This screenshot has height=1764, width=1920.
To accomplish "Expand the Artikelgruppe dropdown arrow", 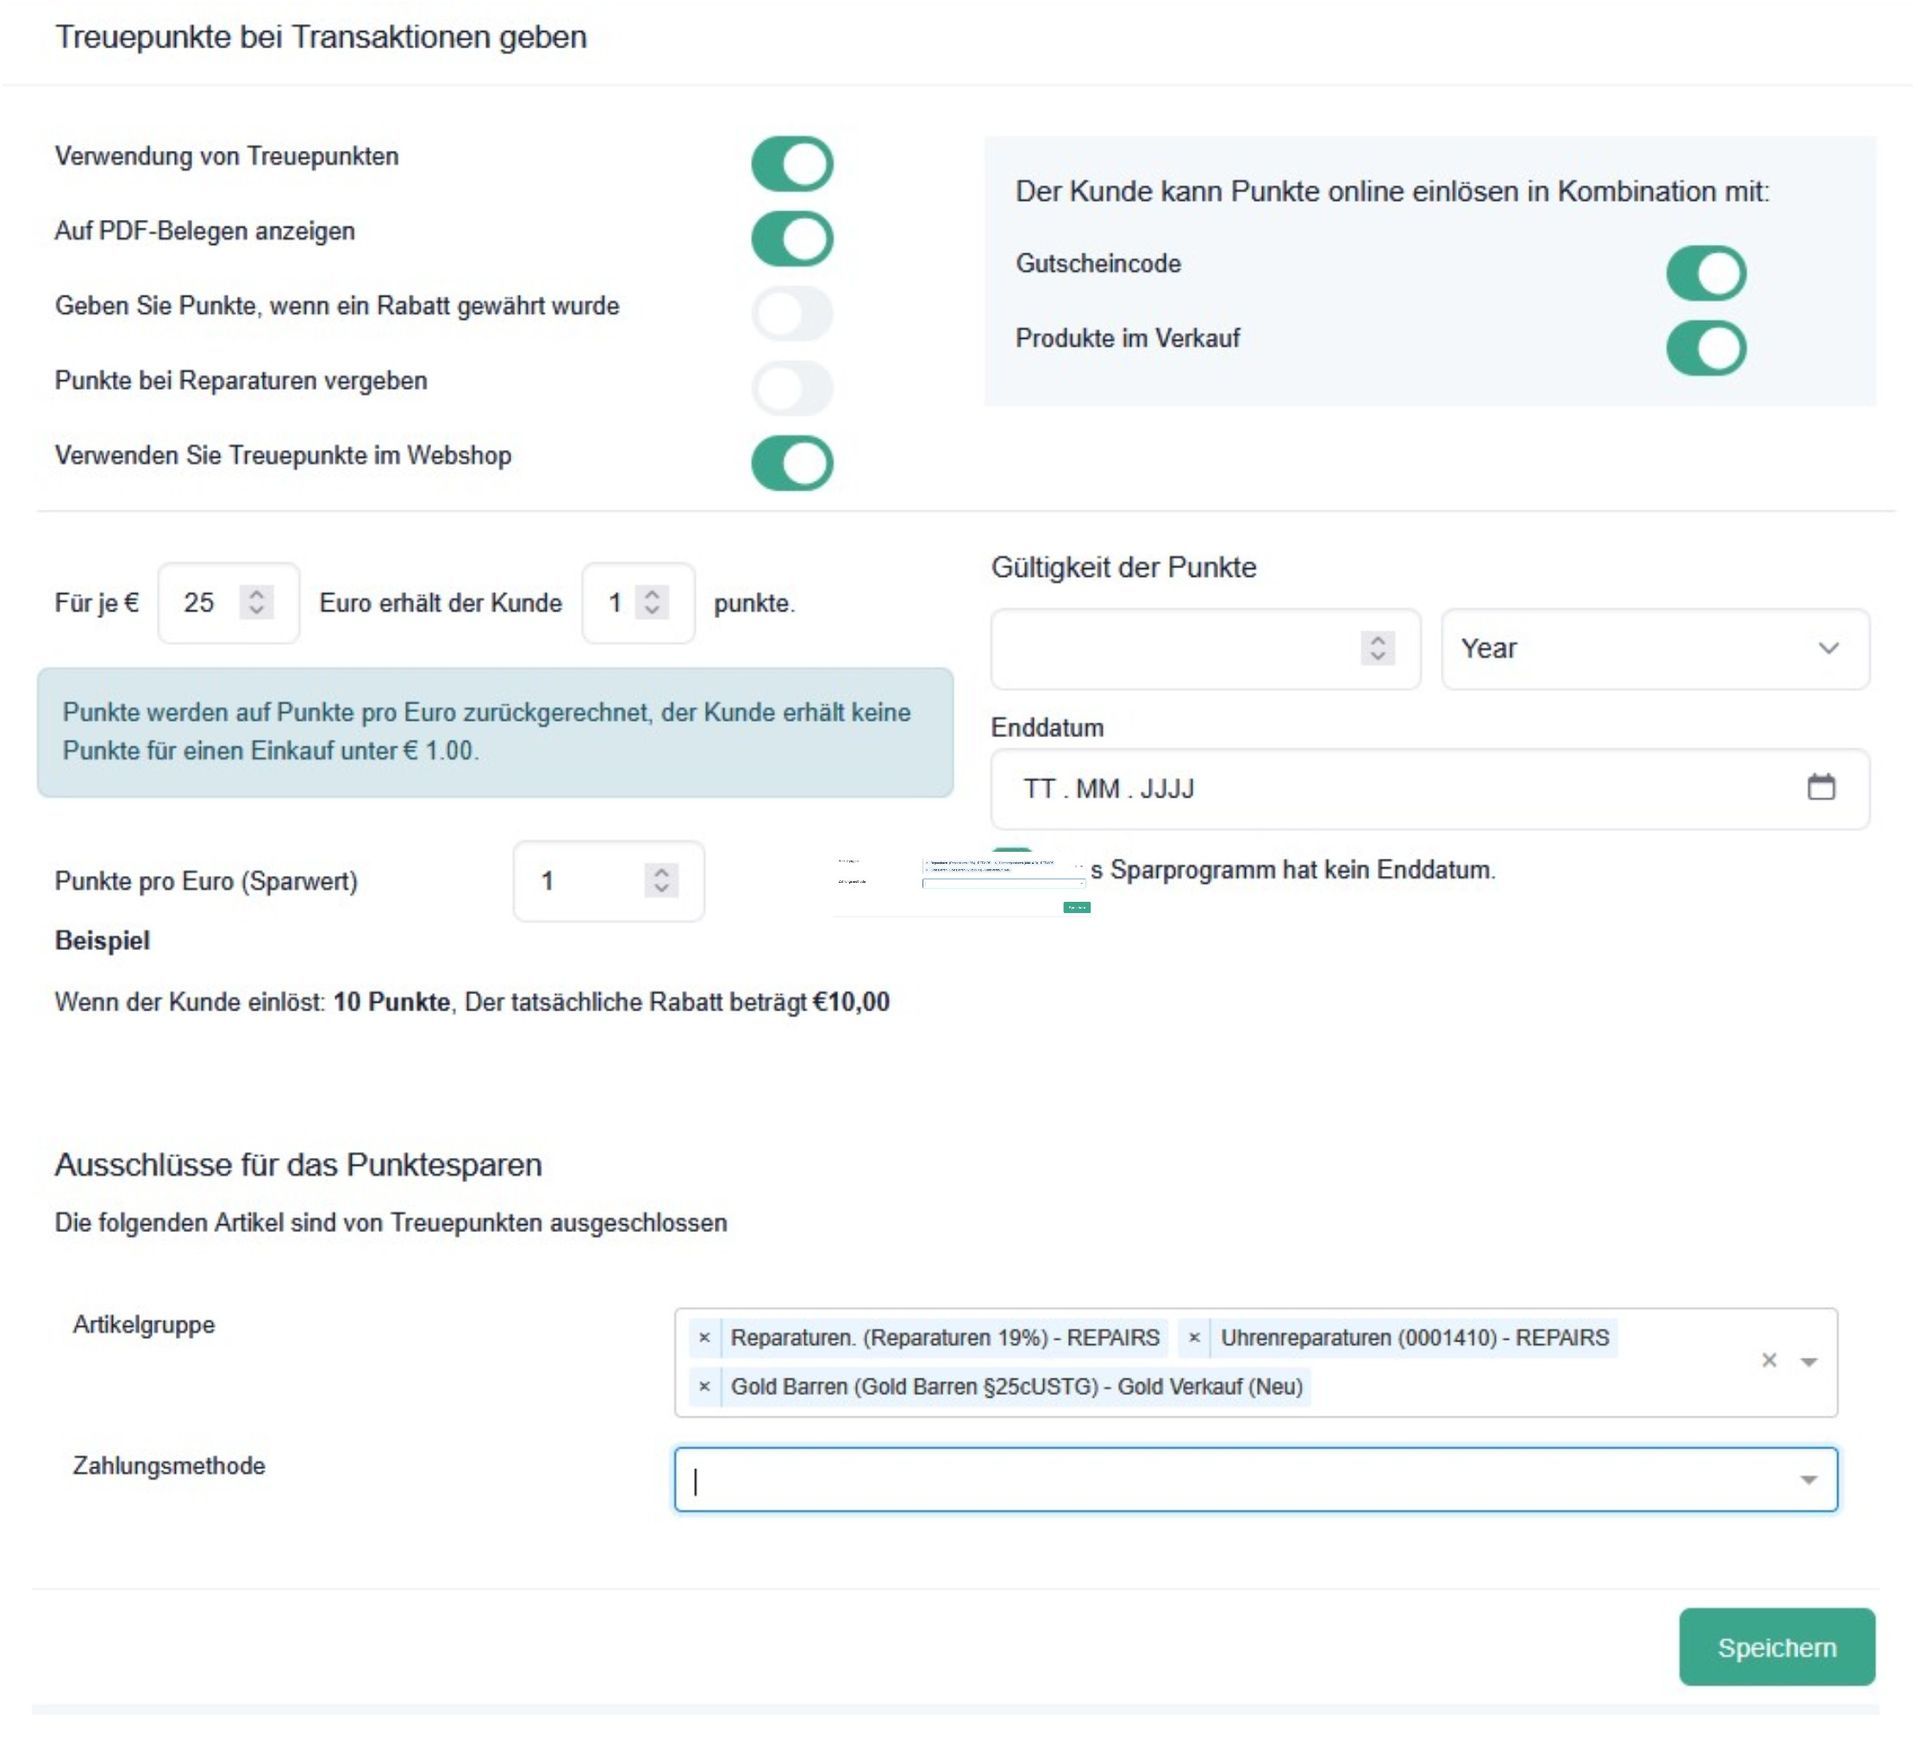I will (1809, 1363).
